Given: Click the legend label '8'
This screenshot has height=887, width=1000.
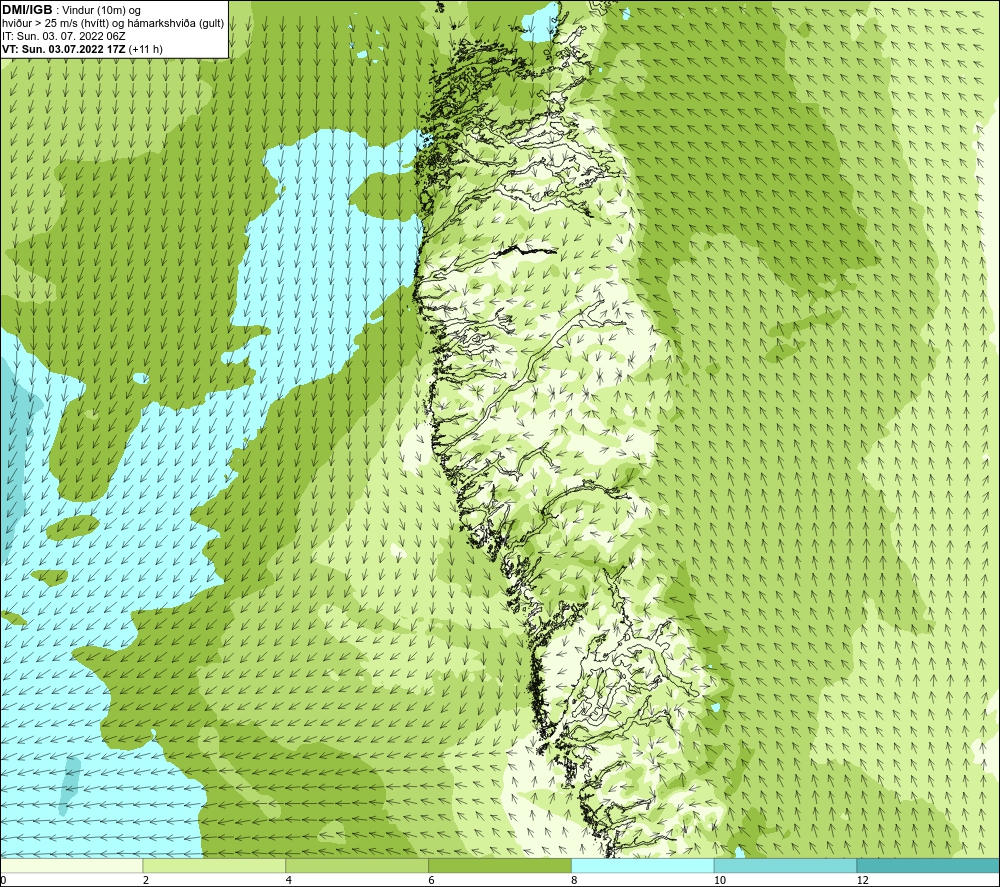Looking at the screenshot, I should [x=575, y=881].
